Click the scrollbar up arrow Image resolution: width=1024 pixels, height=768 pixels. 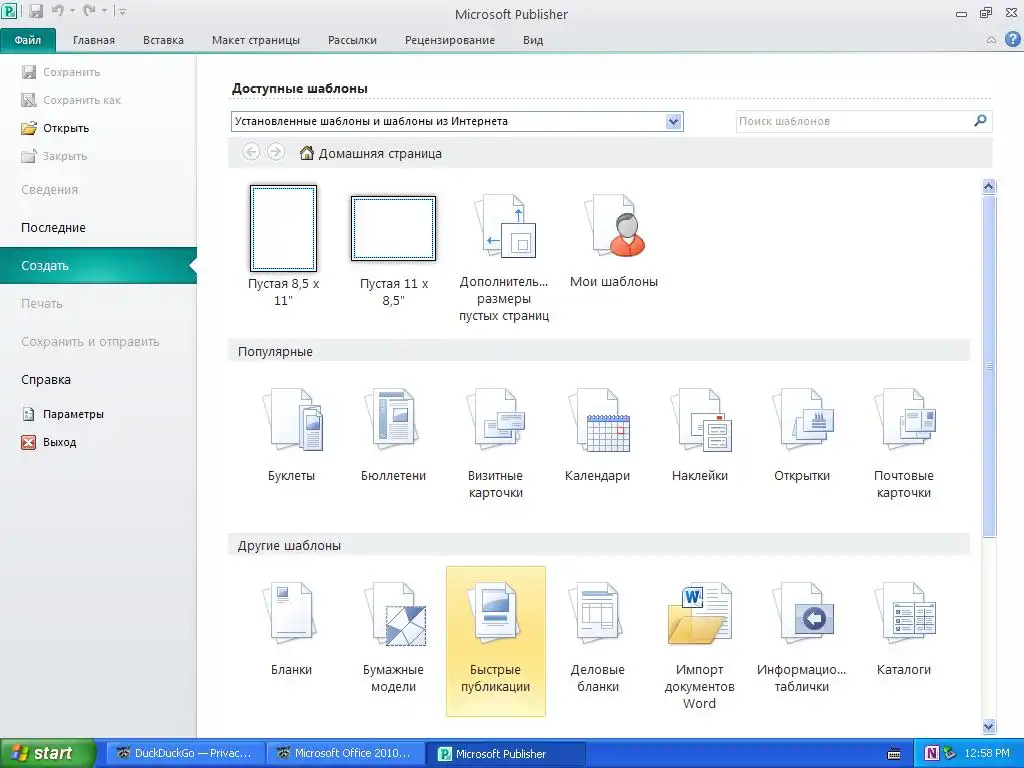pos(989,187)
